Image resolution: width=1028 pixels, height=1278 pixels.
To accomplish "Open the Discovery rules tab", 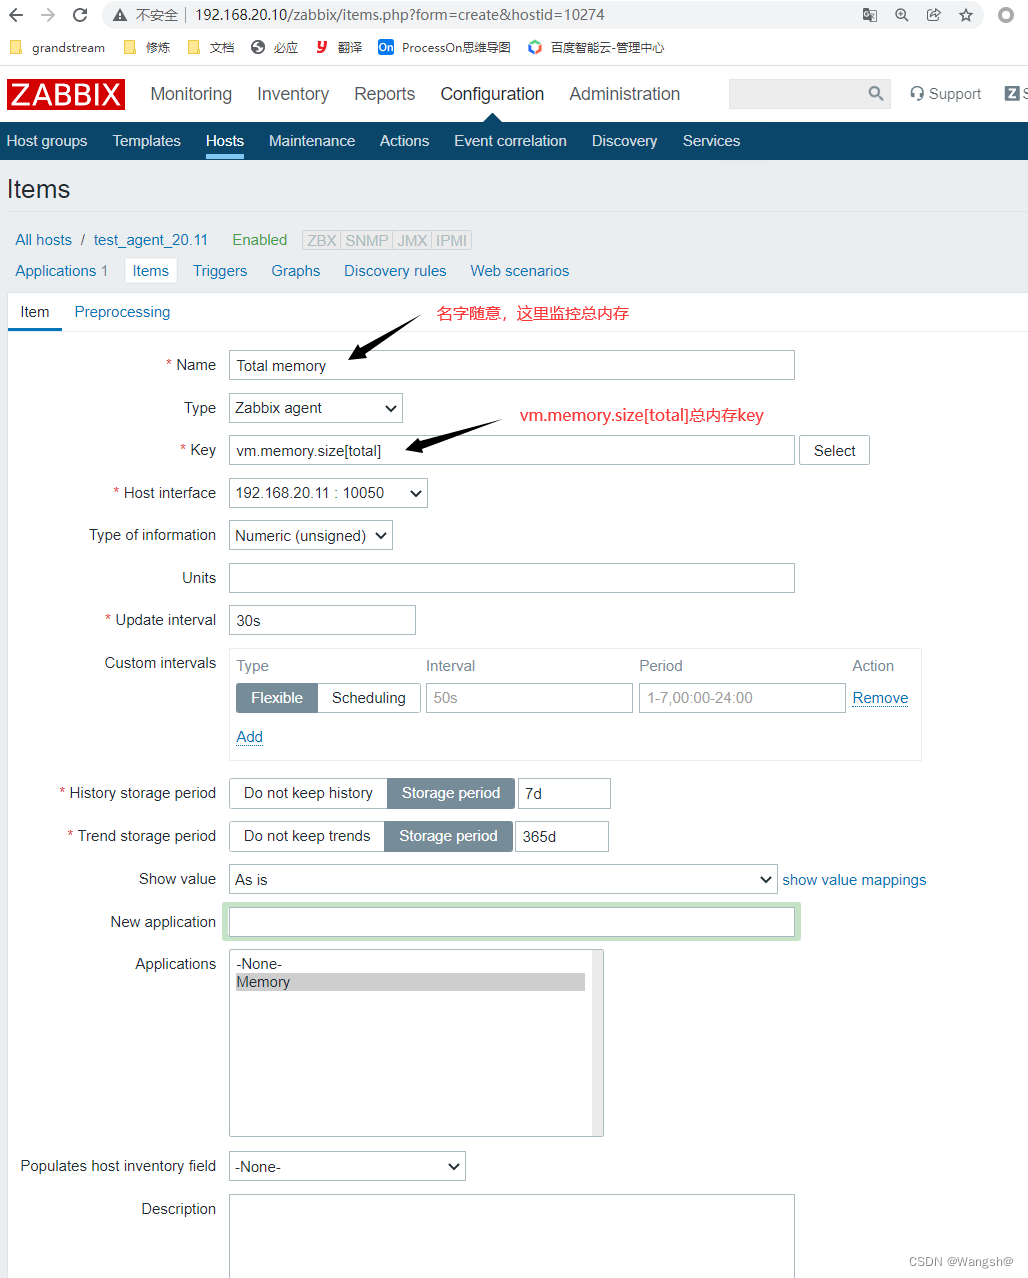I will 395,271.
